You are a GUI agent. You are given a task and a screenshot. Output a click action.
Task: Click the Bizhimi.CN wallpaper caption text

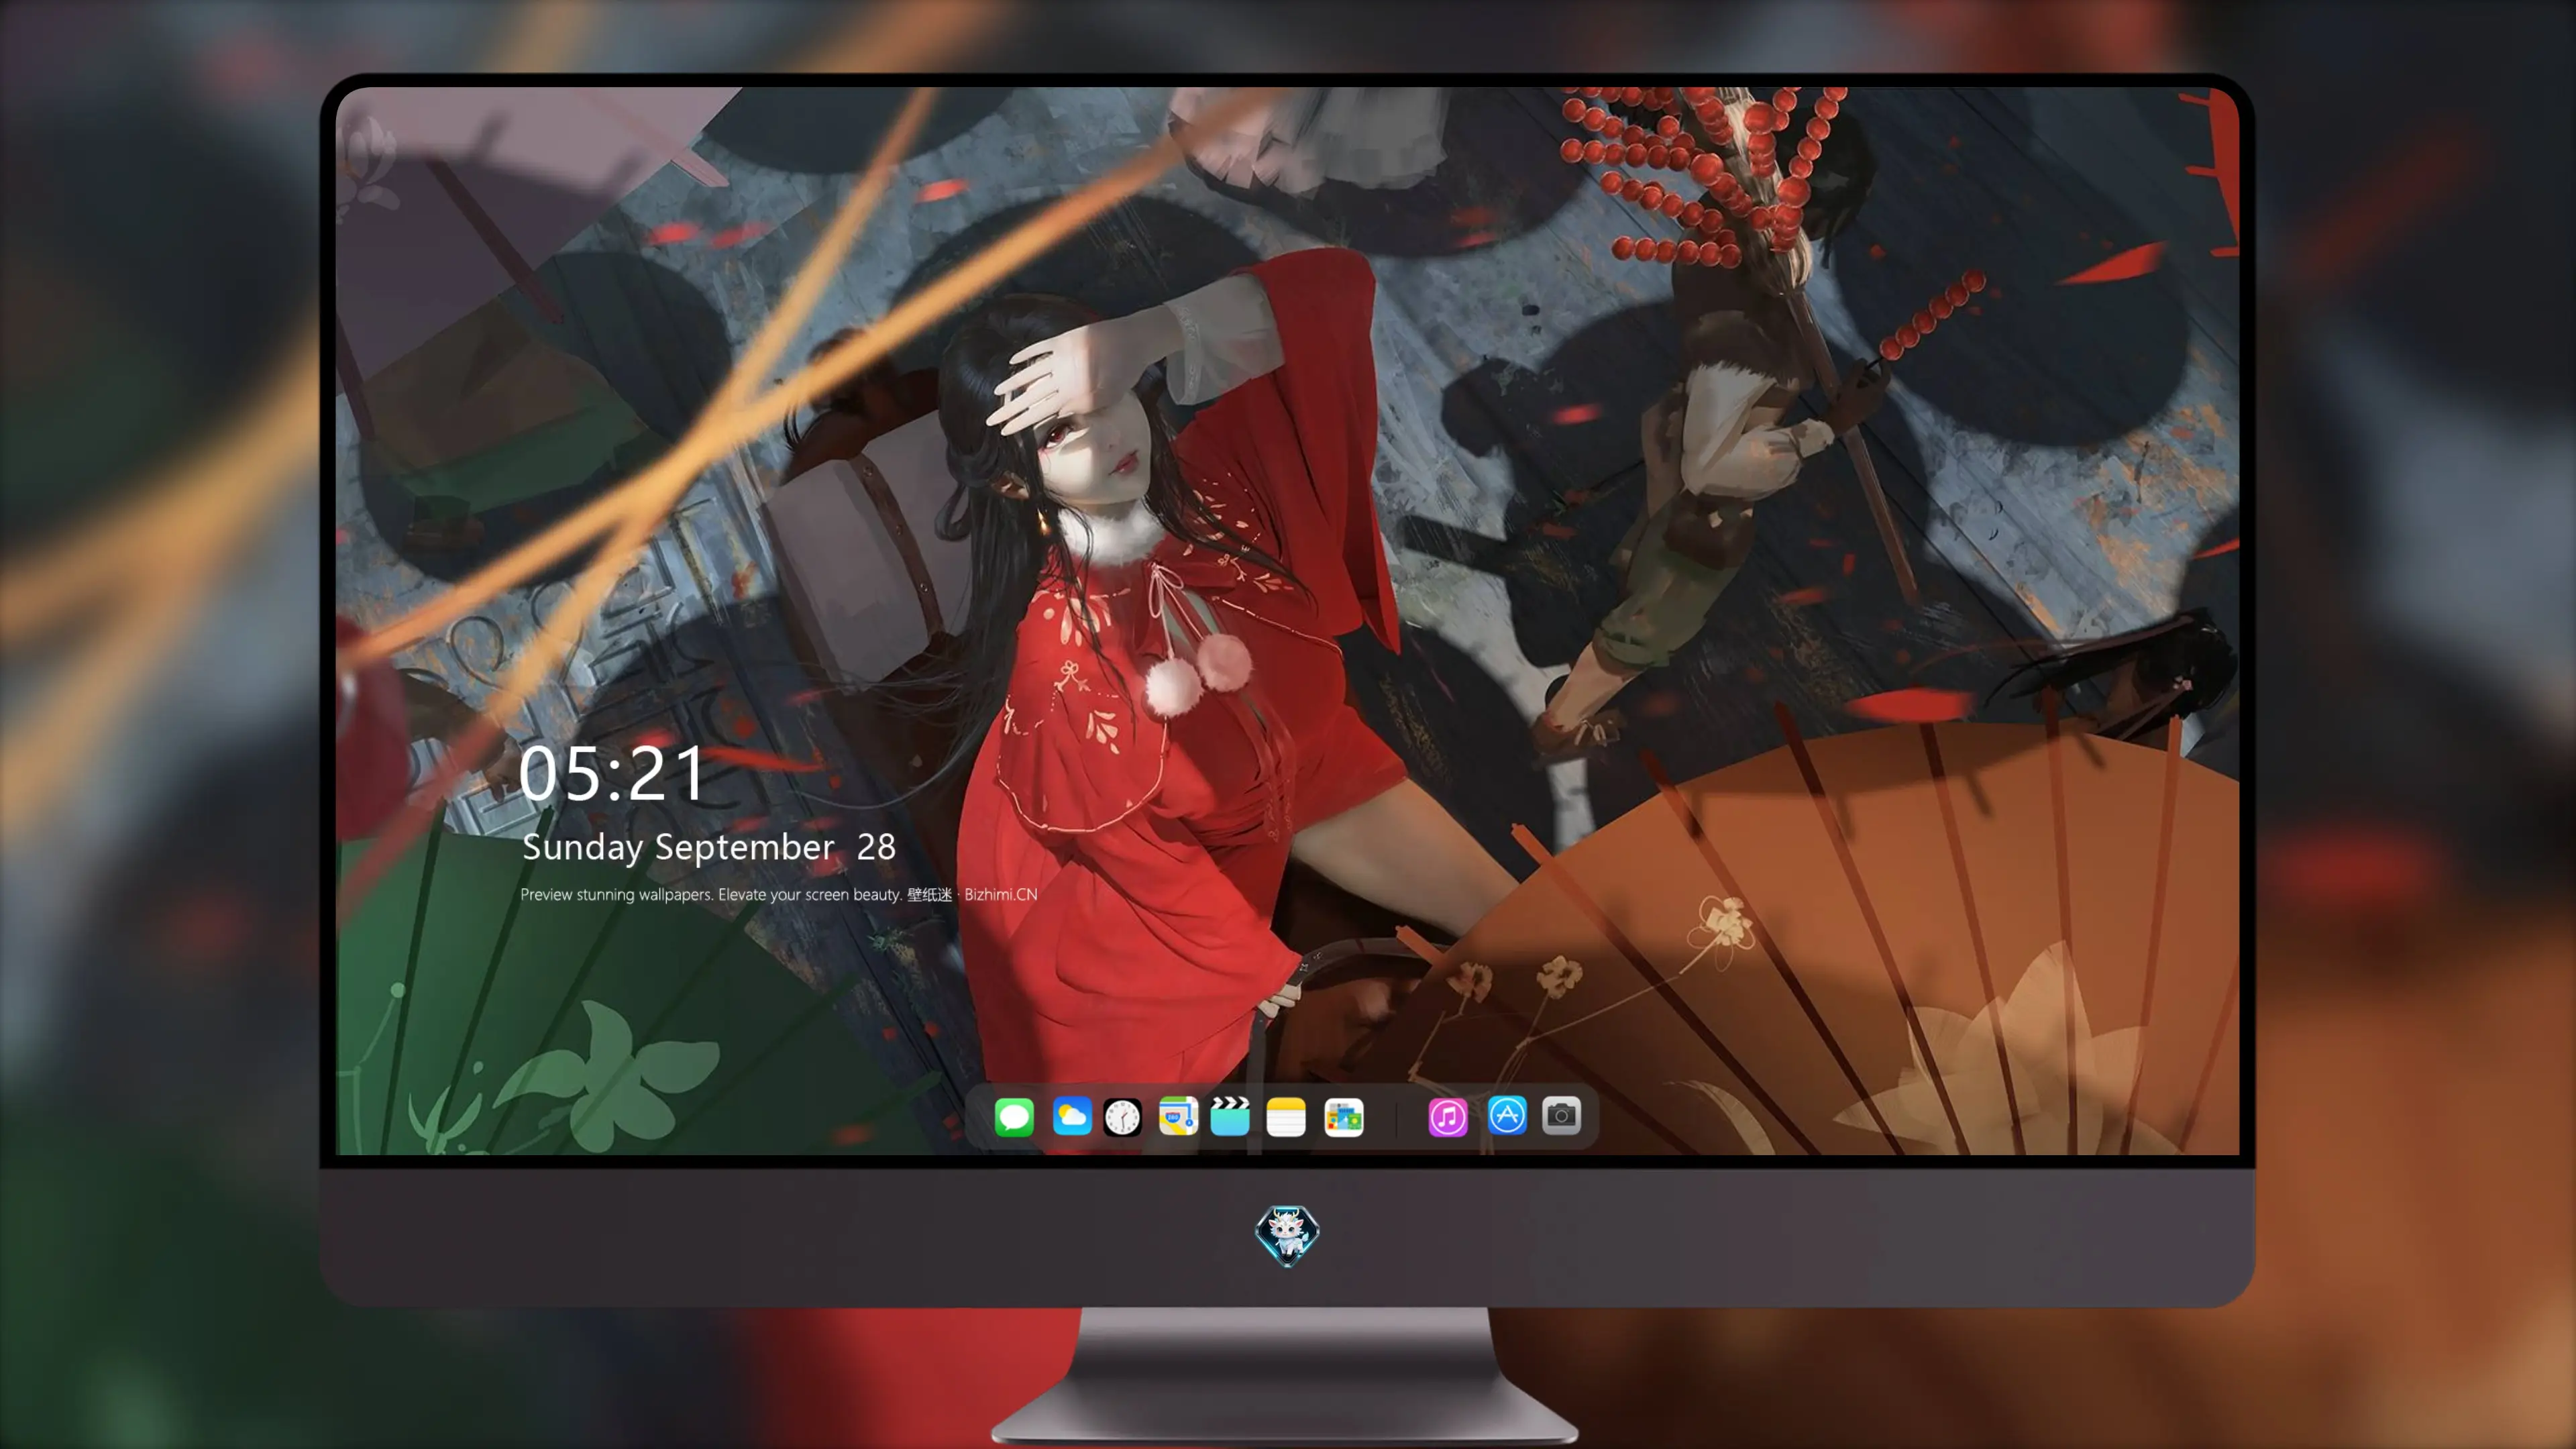tap(778, 894)
